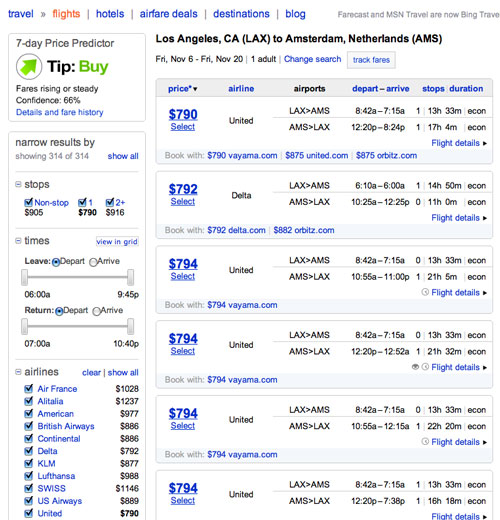This screenshot has width=500, height=520.
Task: Collapse the stops filter section
Action: [18, 184]
